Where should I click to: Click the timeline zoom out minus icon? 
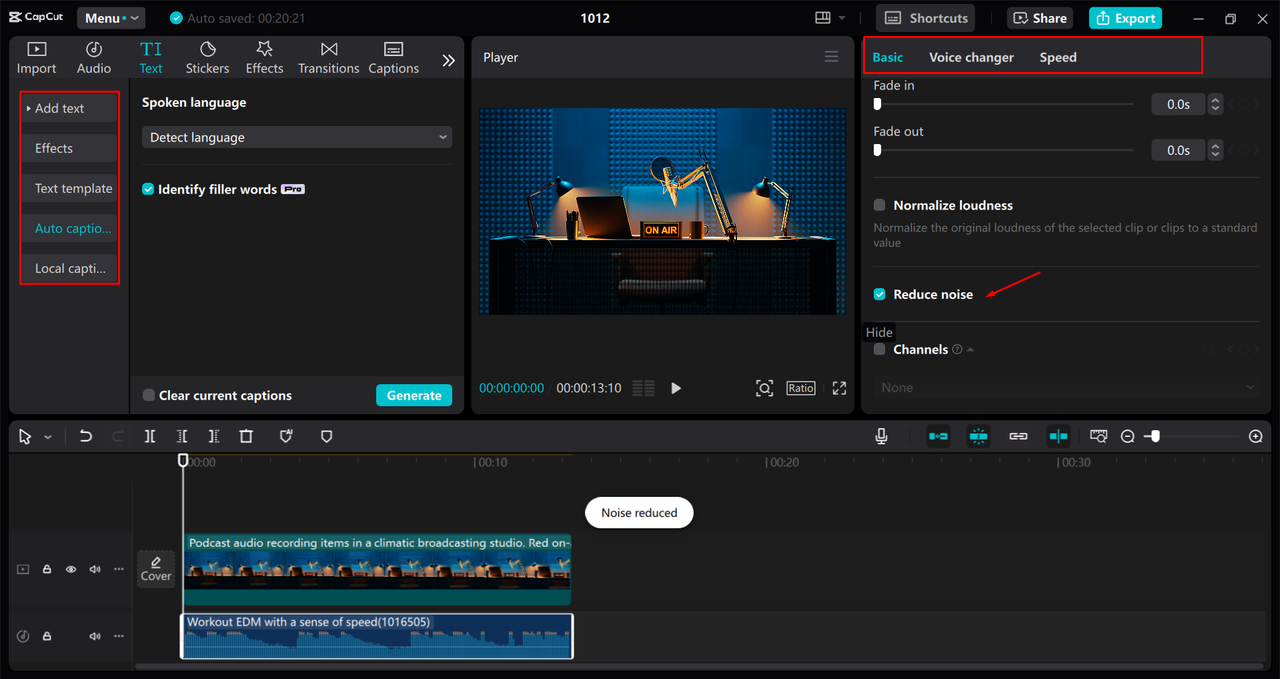pyautogui.click(x=1128, y=437)
